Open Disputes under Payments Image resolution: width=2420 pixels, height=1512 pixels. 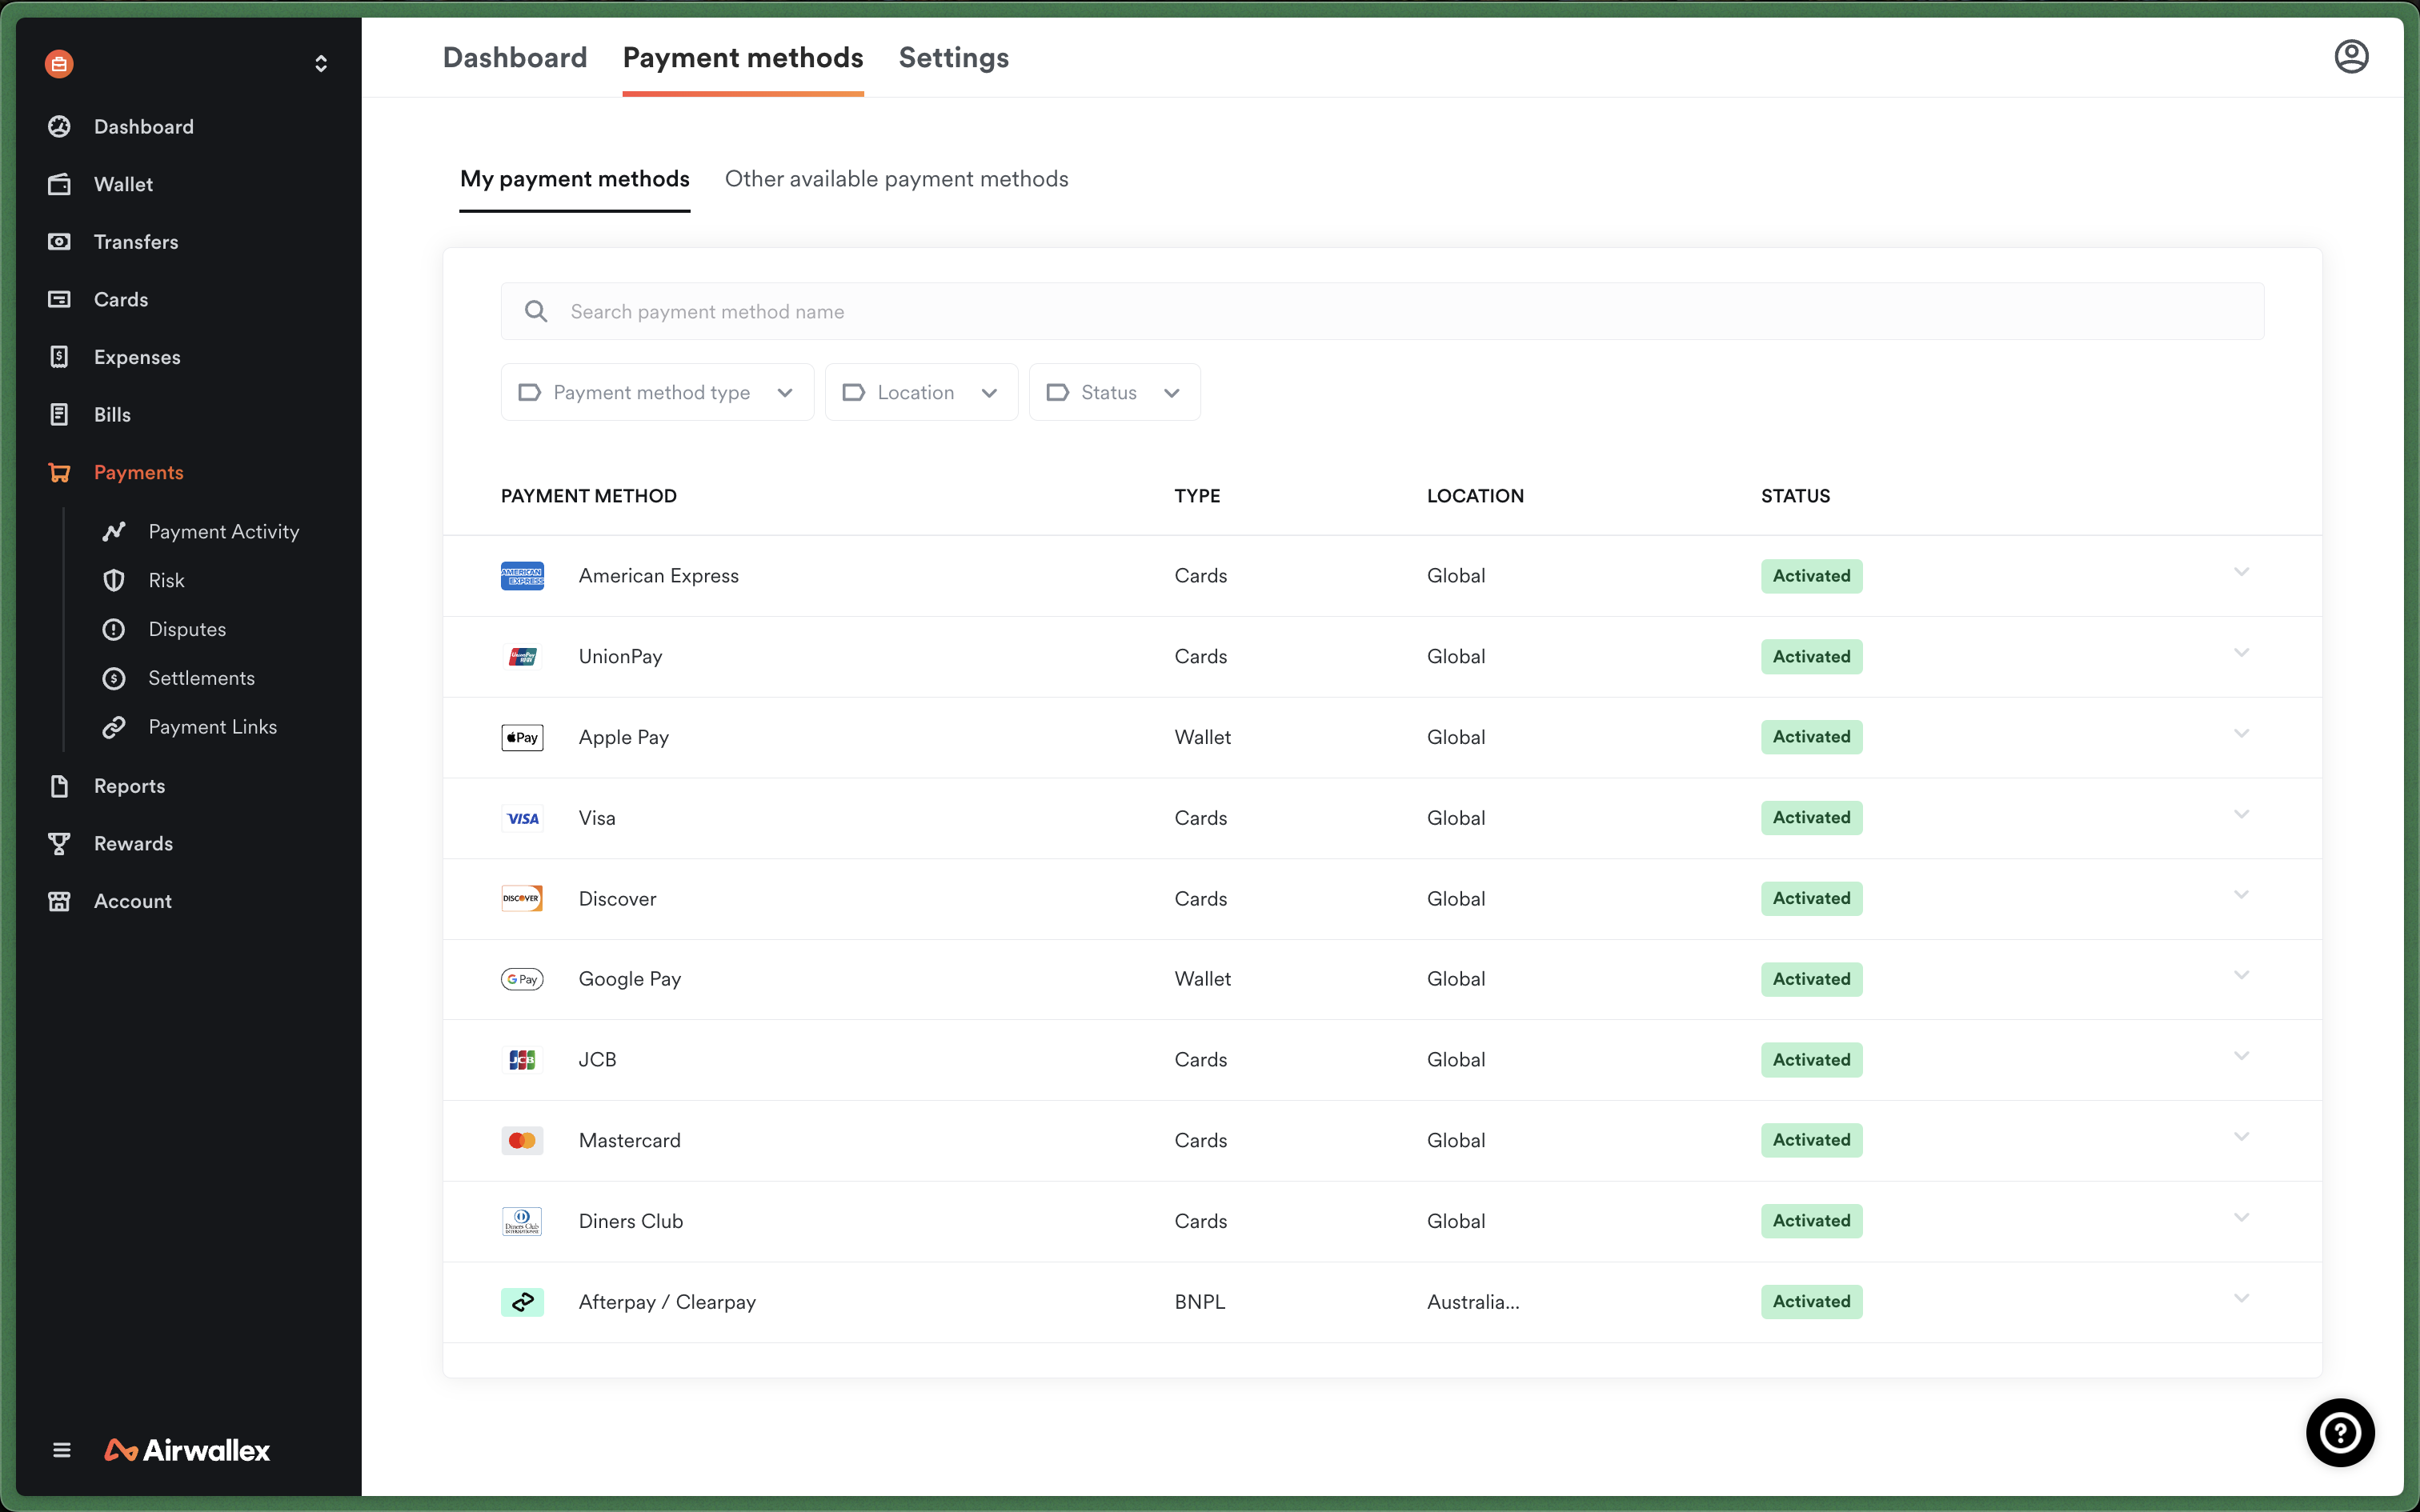pyautogui.click(x=187, y=629)
